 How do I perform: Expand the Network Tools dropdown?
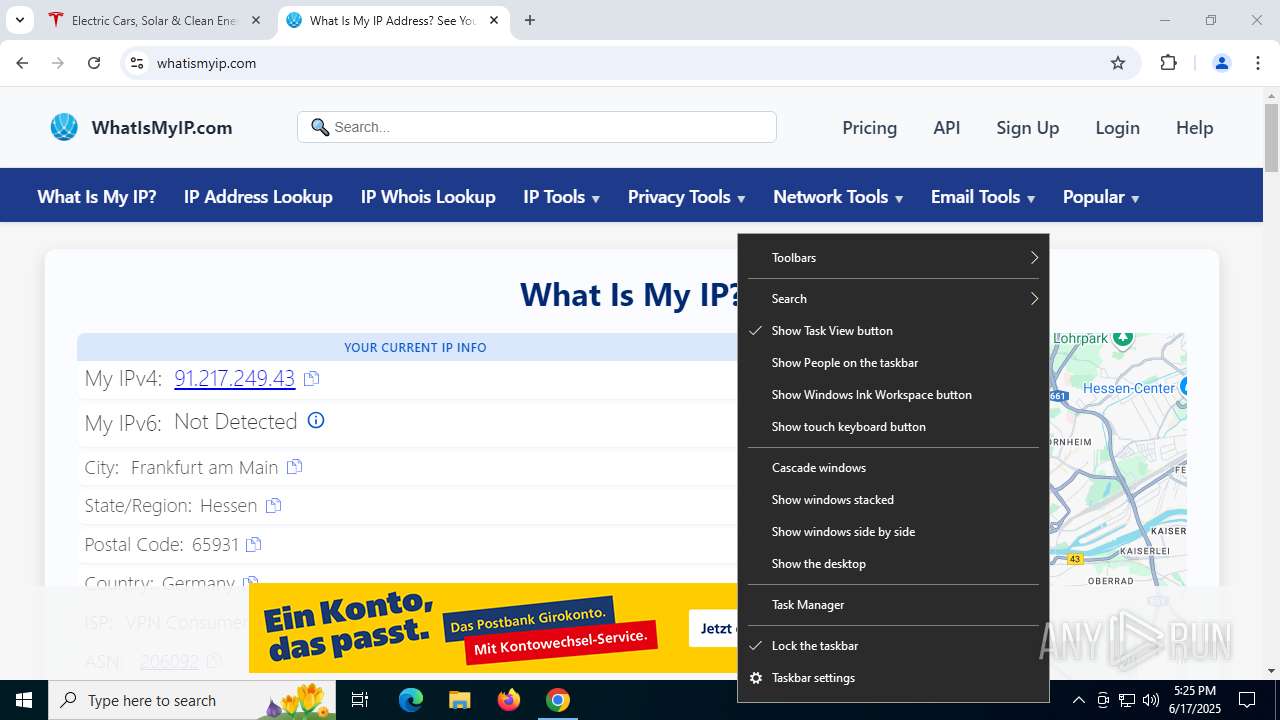click(838, 197)
